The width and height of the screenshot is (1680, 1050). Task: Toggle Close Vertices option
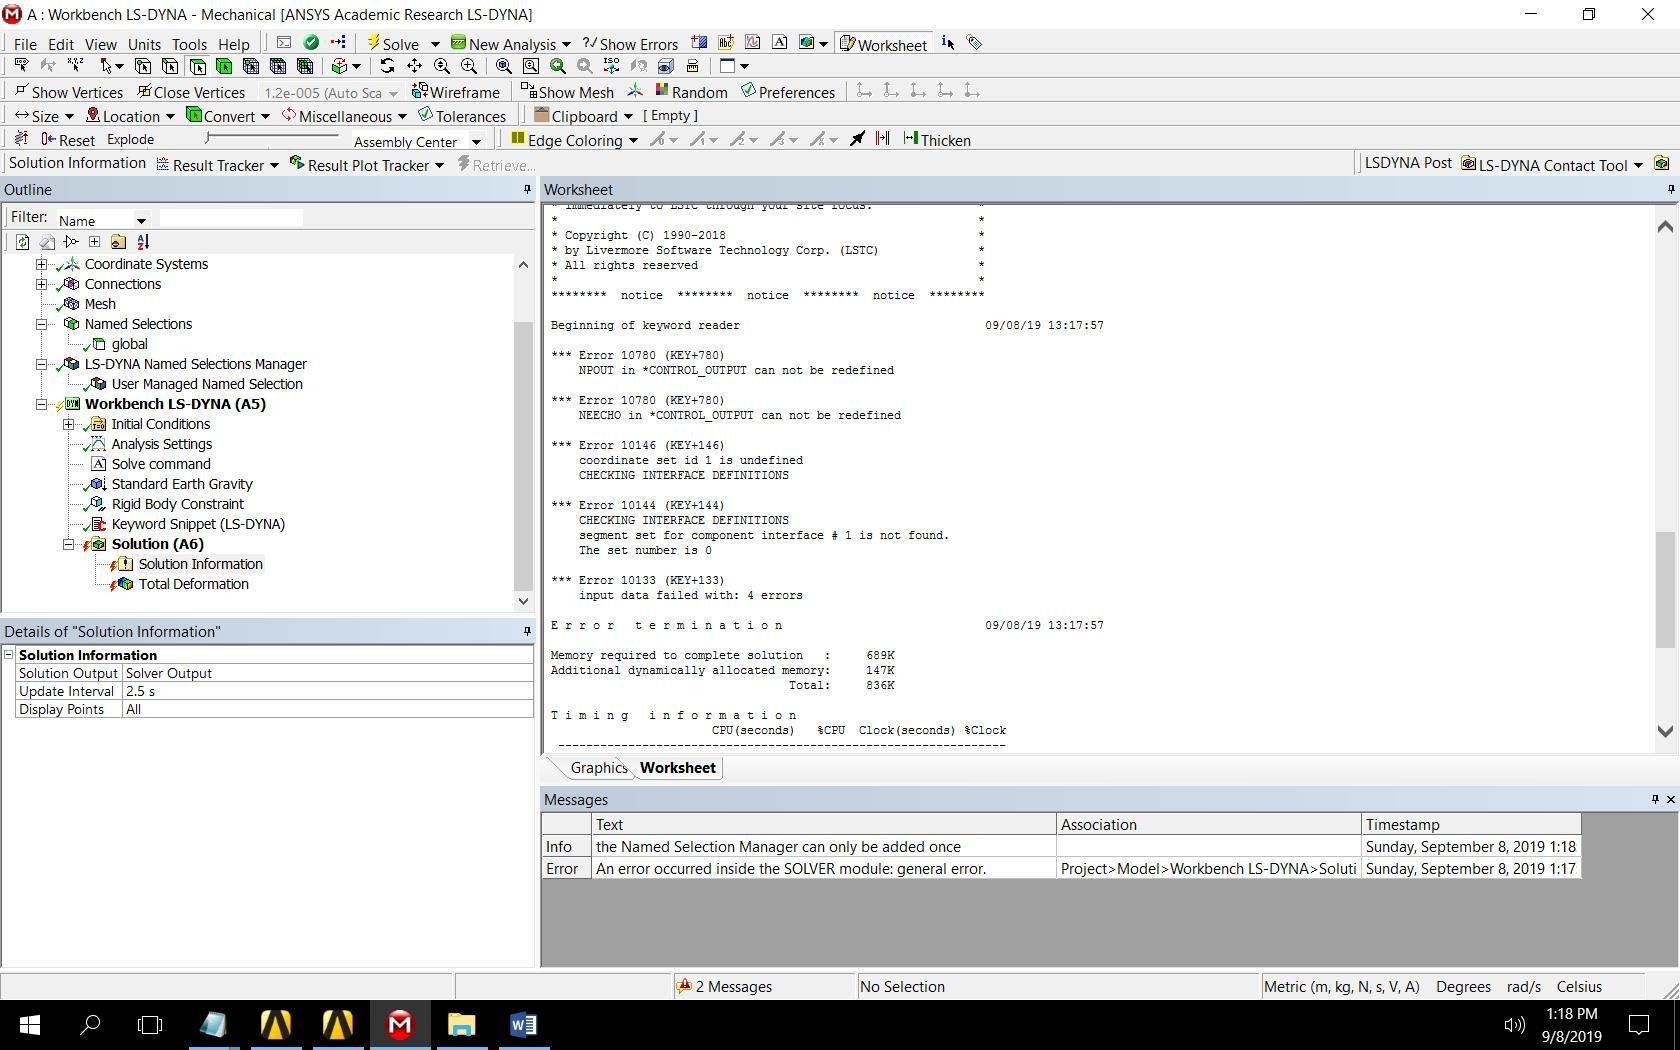(x=191, y=92)
